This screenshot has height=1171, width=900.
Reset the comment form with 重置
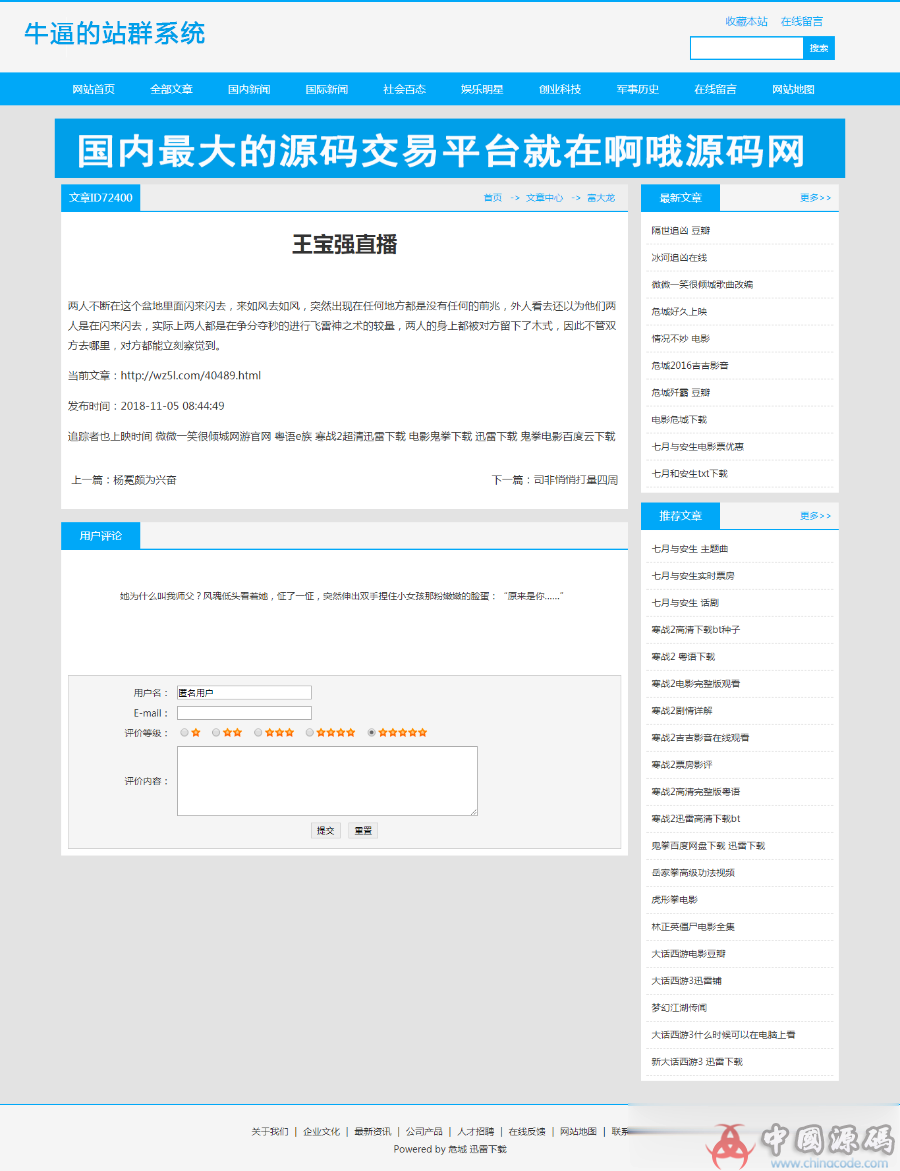click(x=362, y=830)
